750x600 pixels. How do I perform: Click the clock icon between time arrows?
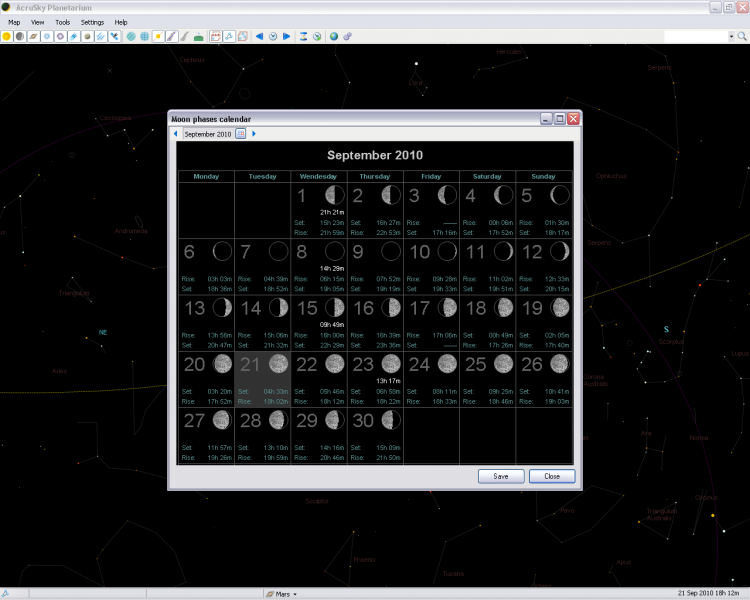(273, 36)
